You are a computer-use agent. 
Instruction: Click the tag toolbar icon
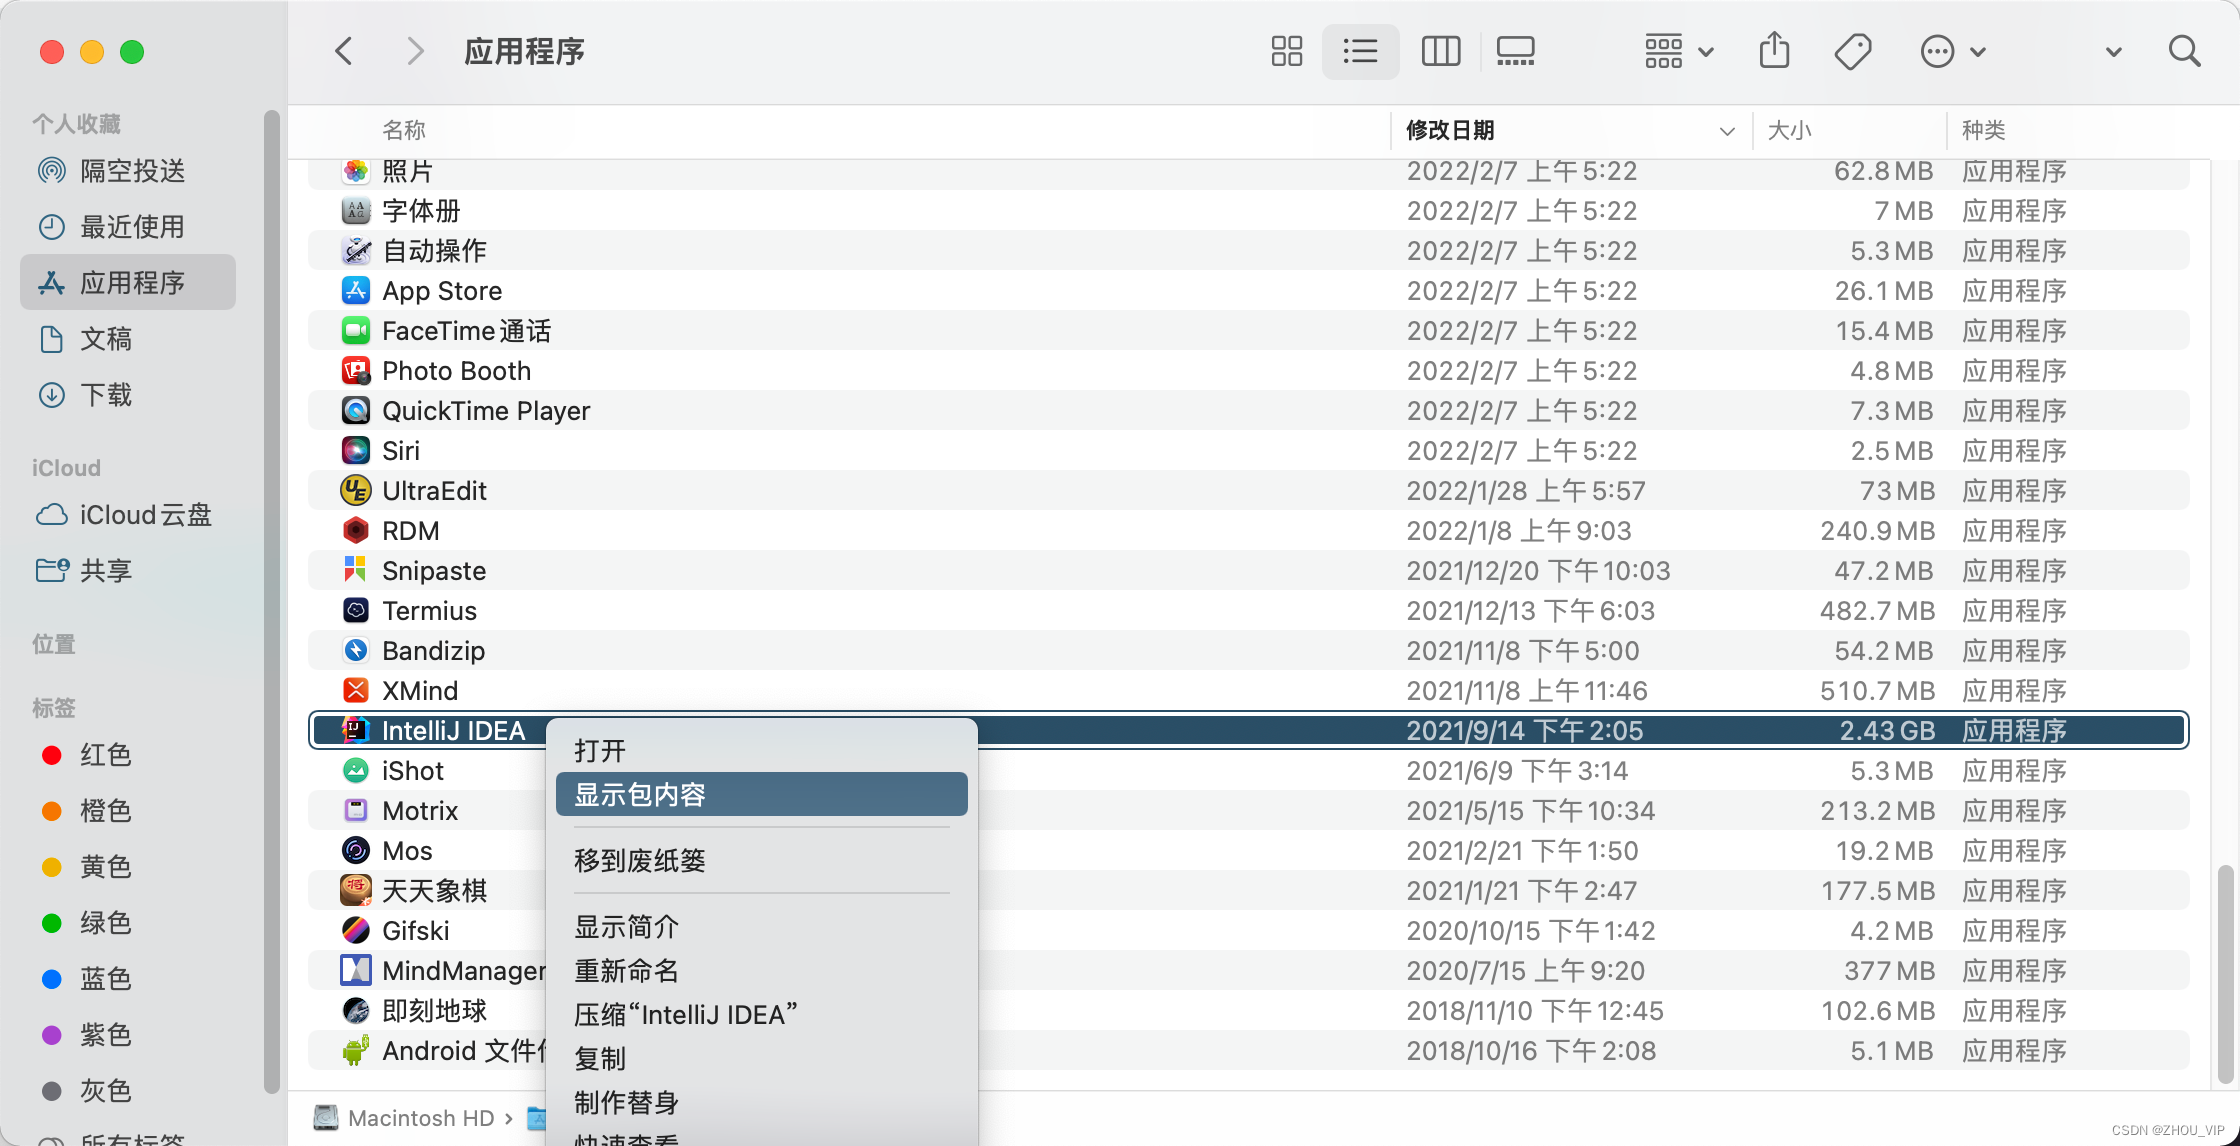tap(1852, 51)
